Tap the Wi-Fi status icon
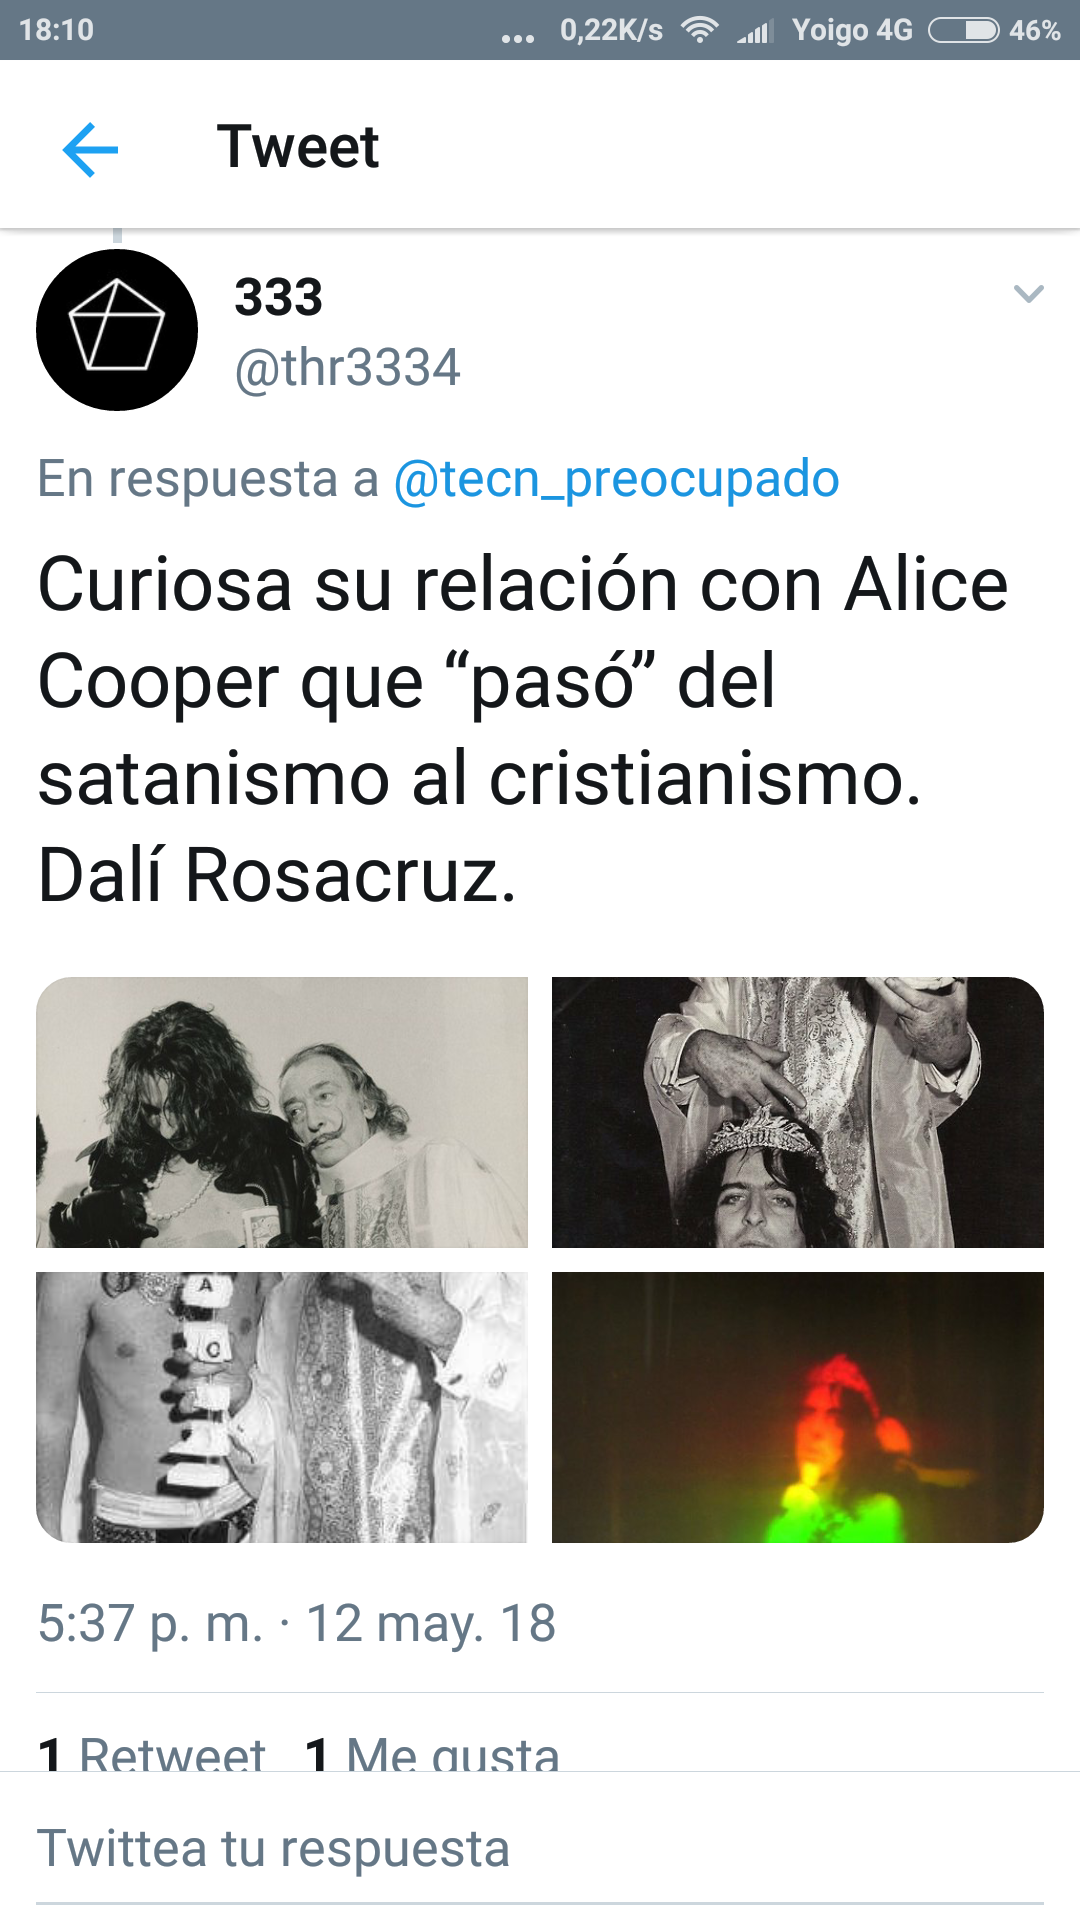Image resolution: width=1080 pixels, height=1920 pixels. [699, 30]
